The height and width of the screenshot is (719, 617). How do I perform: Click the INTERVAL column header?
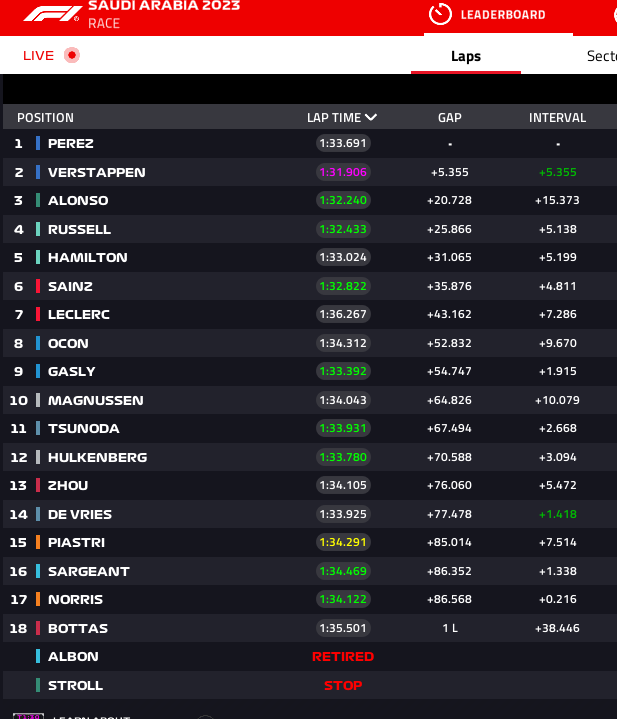557,118
